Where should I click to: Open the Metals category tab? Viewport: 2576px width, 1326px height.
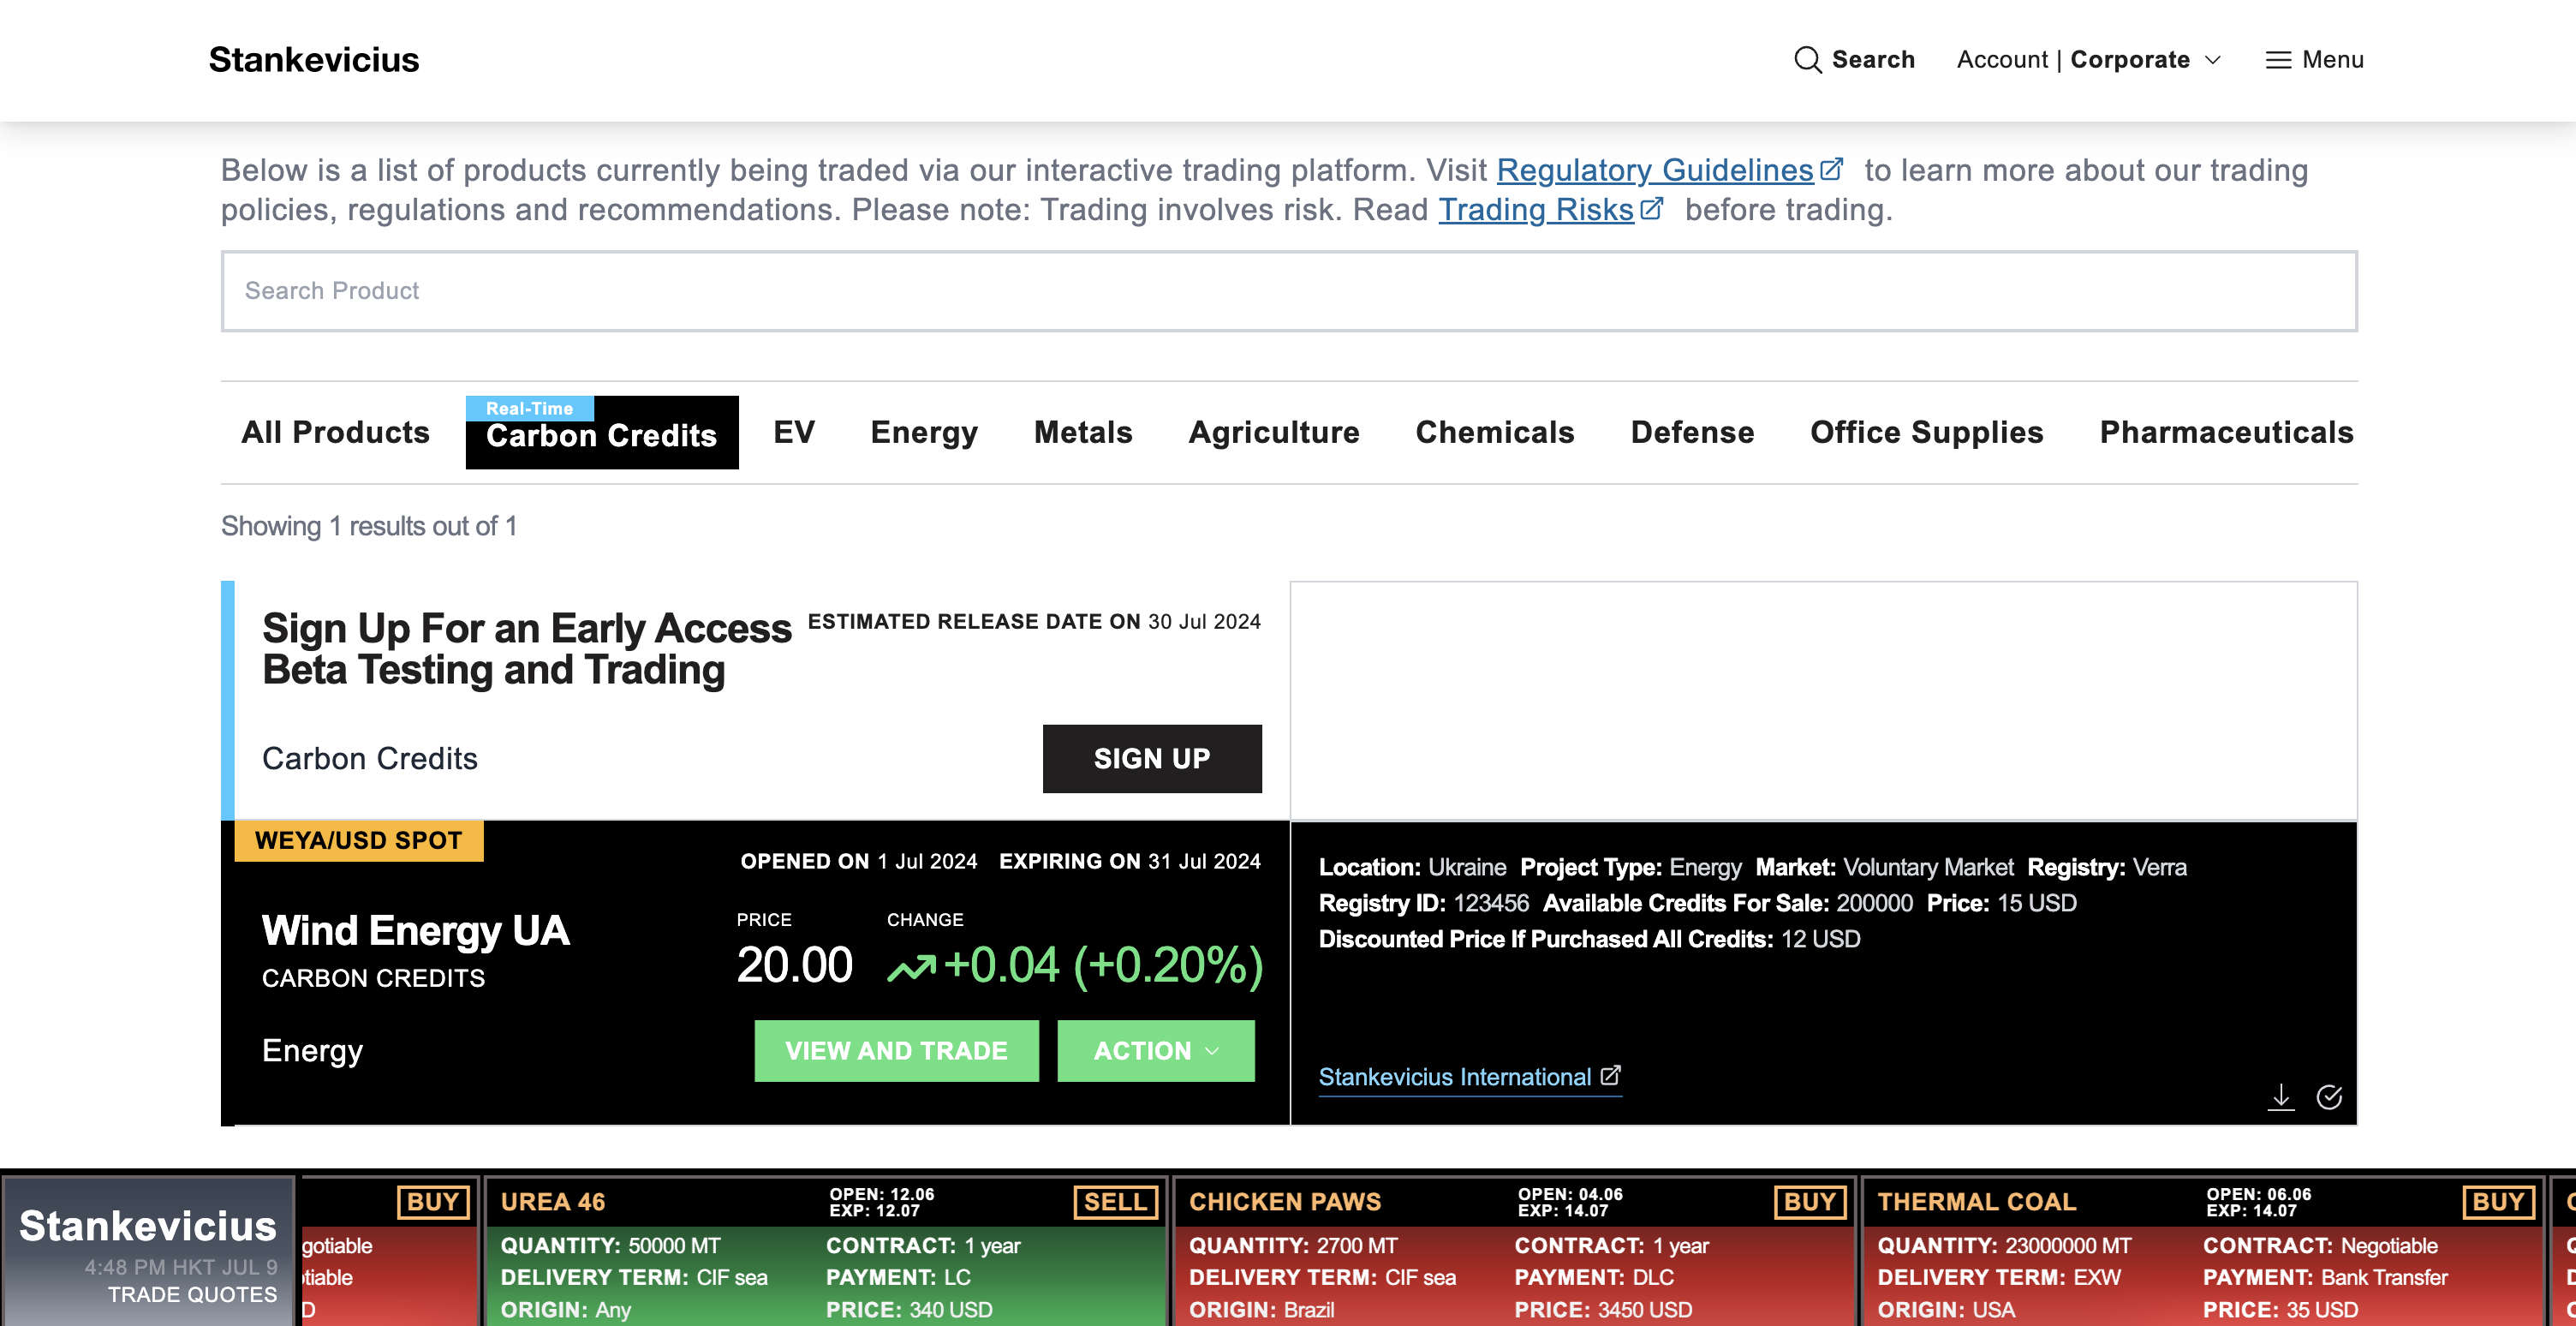click(x=1083, y=432)
